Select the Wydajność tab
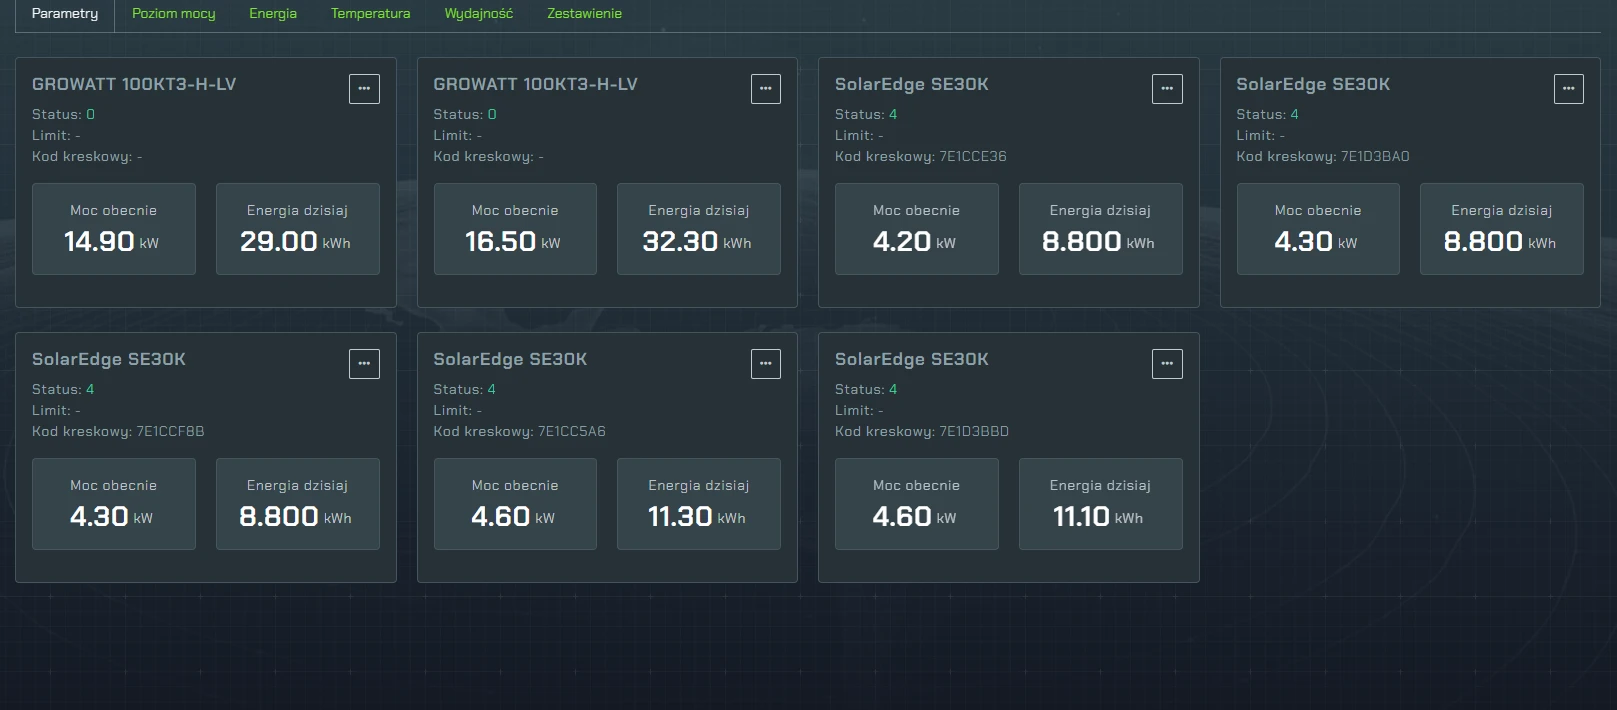The image size is (1617, 710). pos(478,14)
